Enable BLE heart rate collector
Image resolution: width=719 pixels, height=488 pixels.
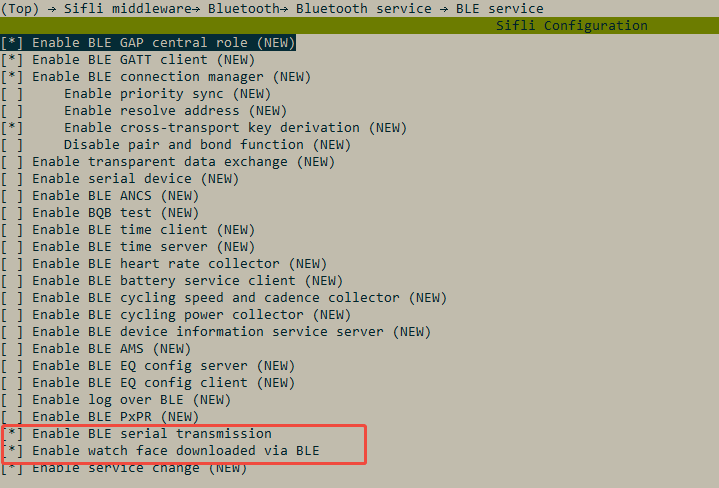(164, 263)
